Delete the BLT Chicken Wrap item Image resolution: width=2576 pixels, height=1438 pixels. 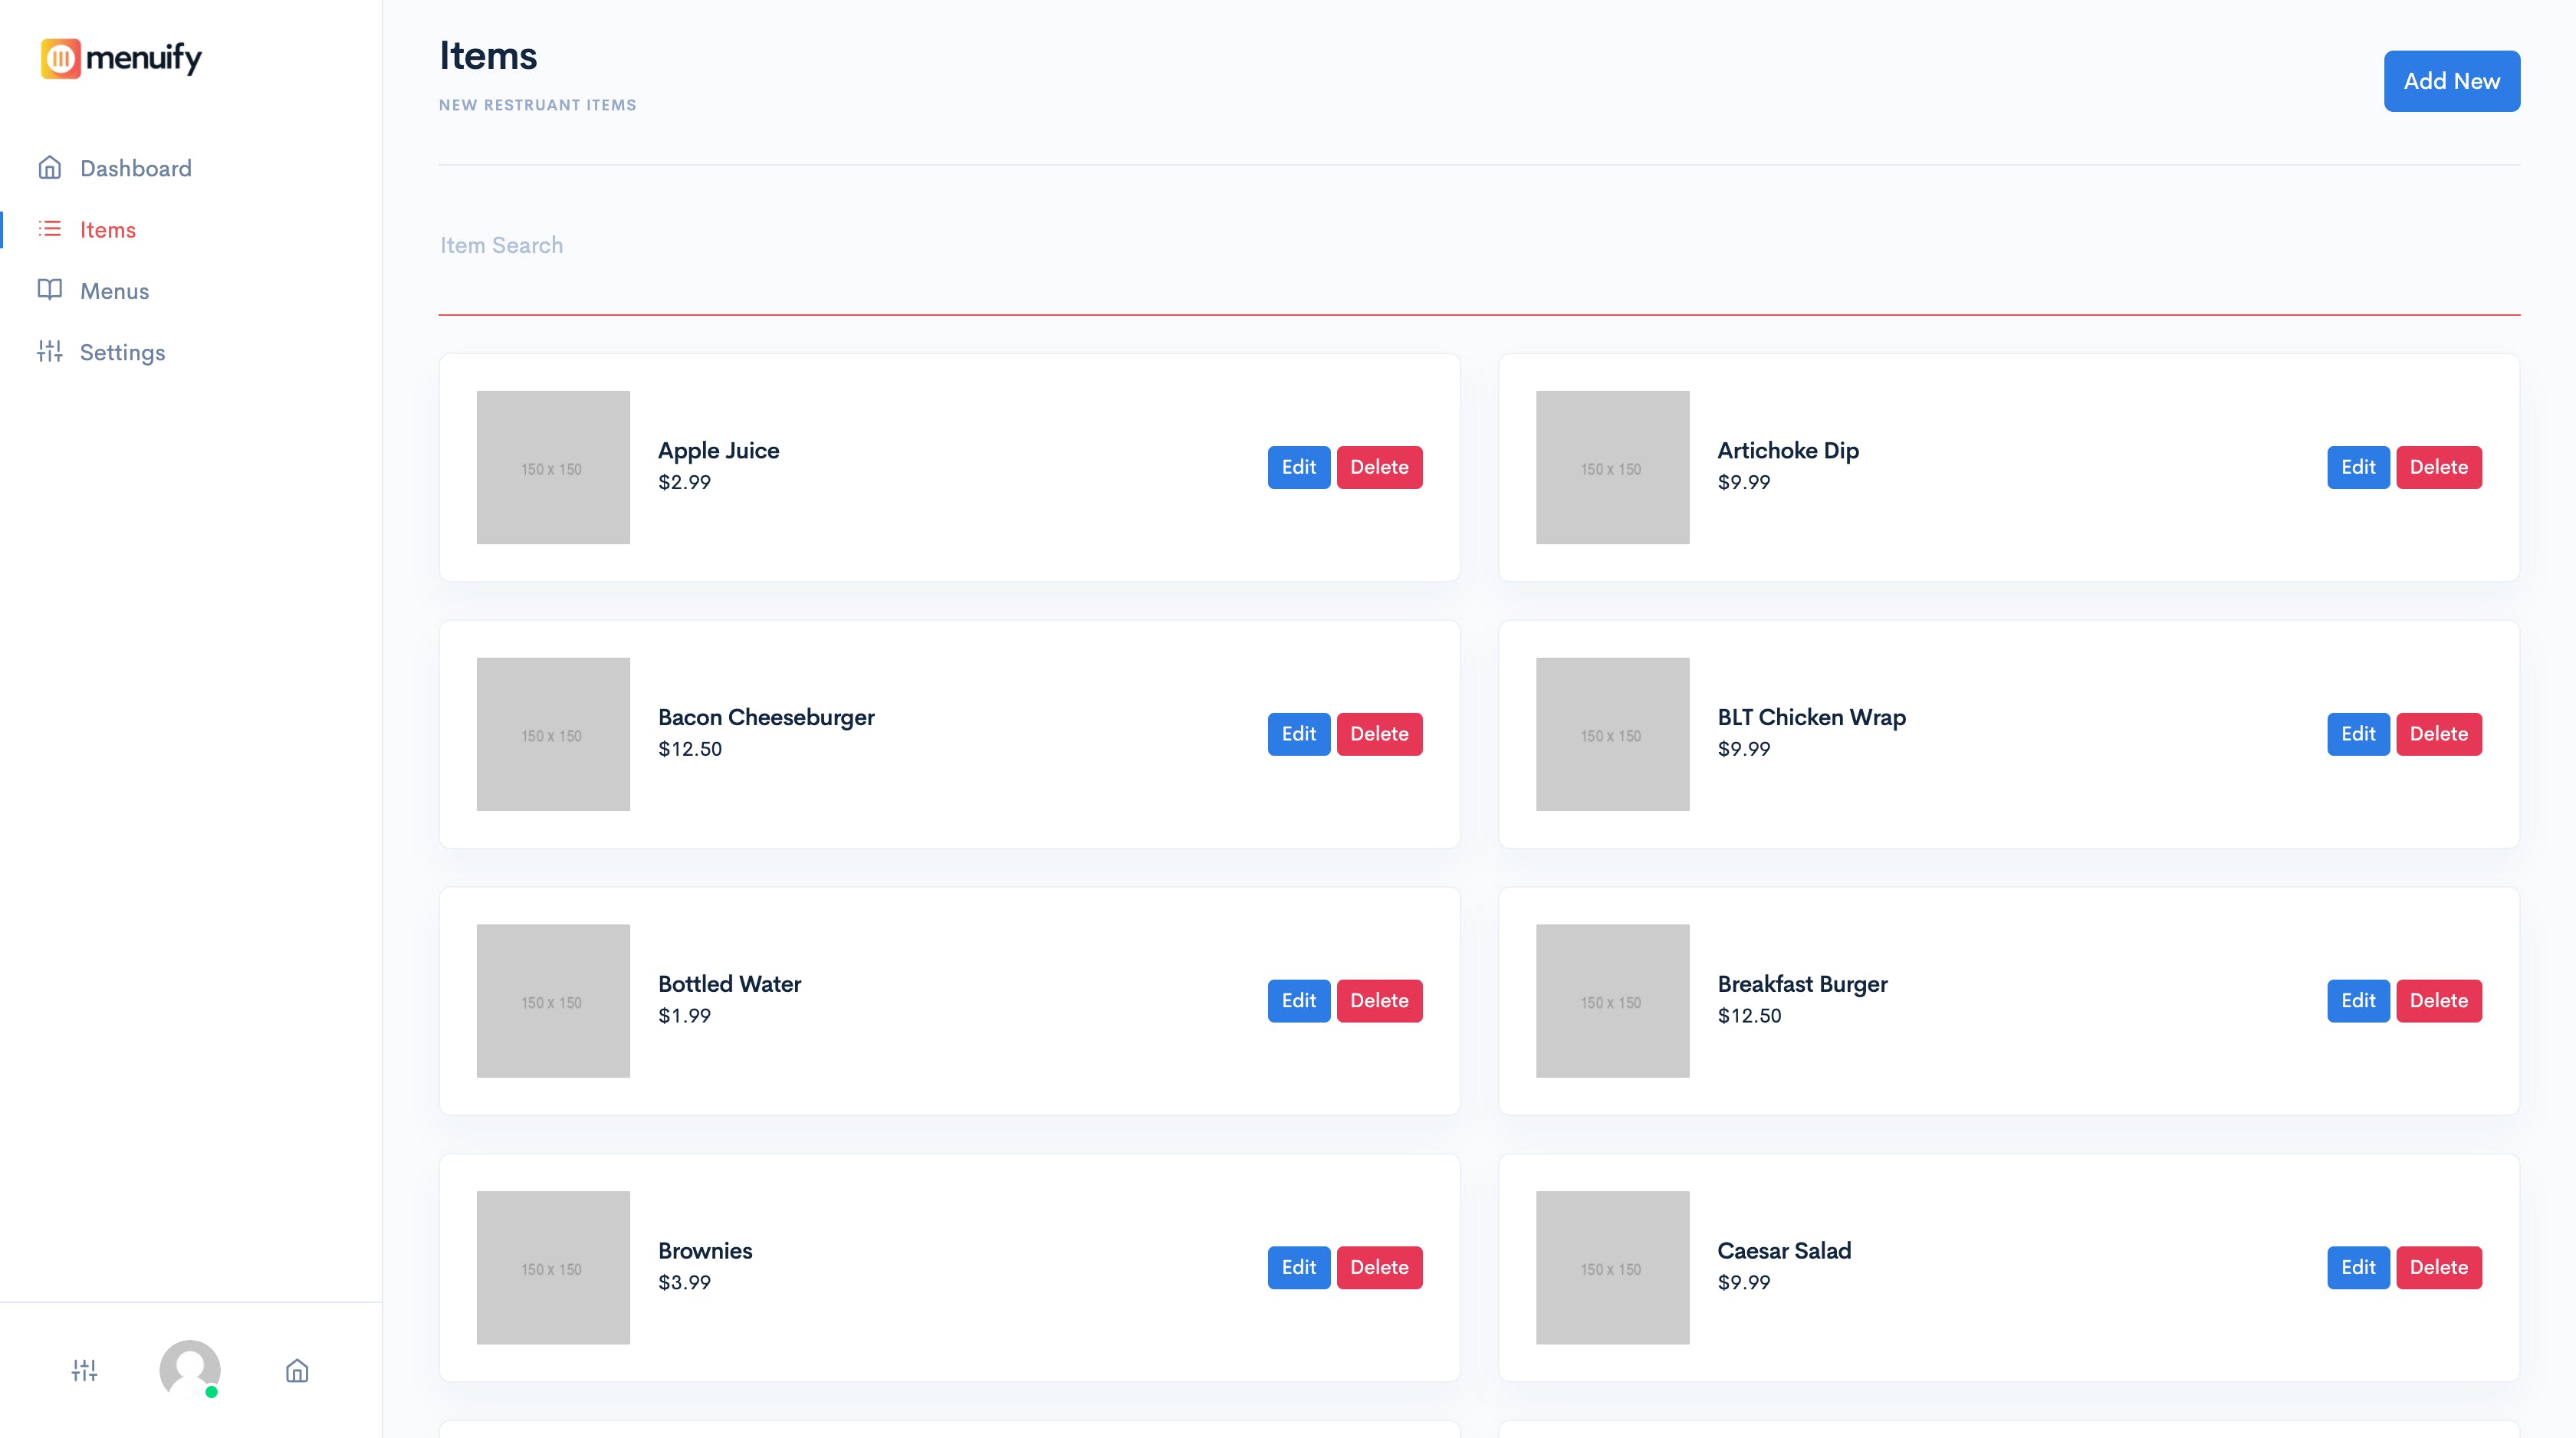[x=2438, y=734]
